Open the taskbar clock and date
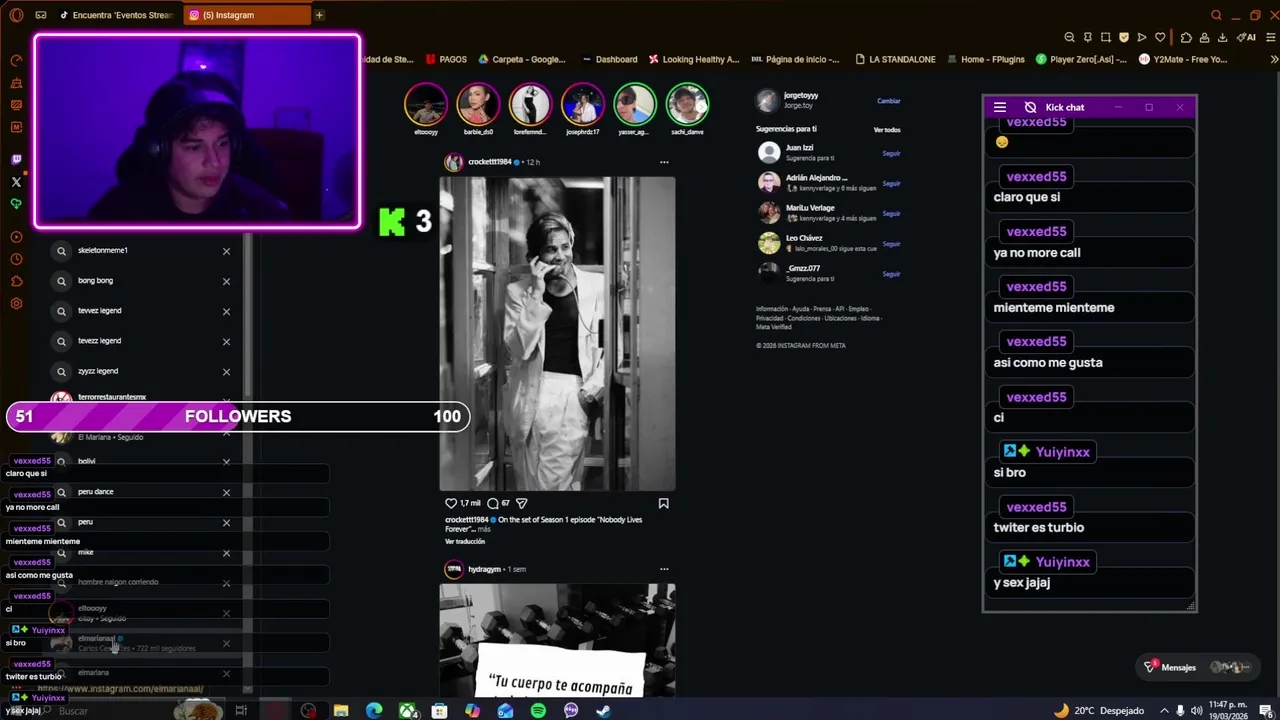Viewport: 1280px width, 720px height. point(1228,710)
